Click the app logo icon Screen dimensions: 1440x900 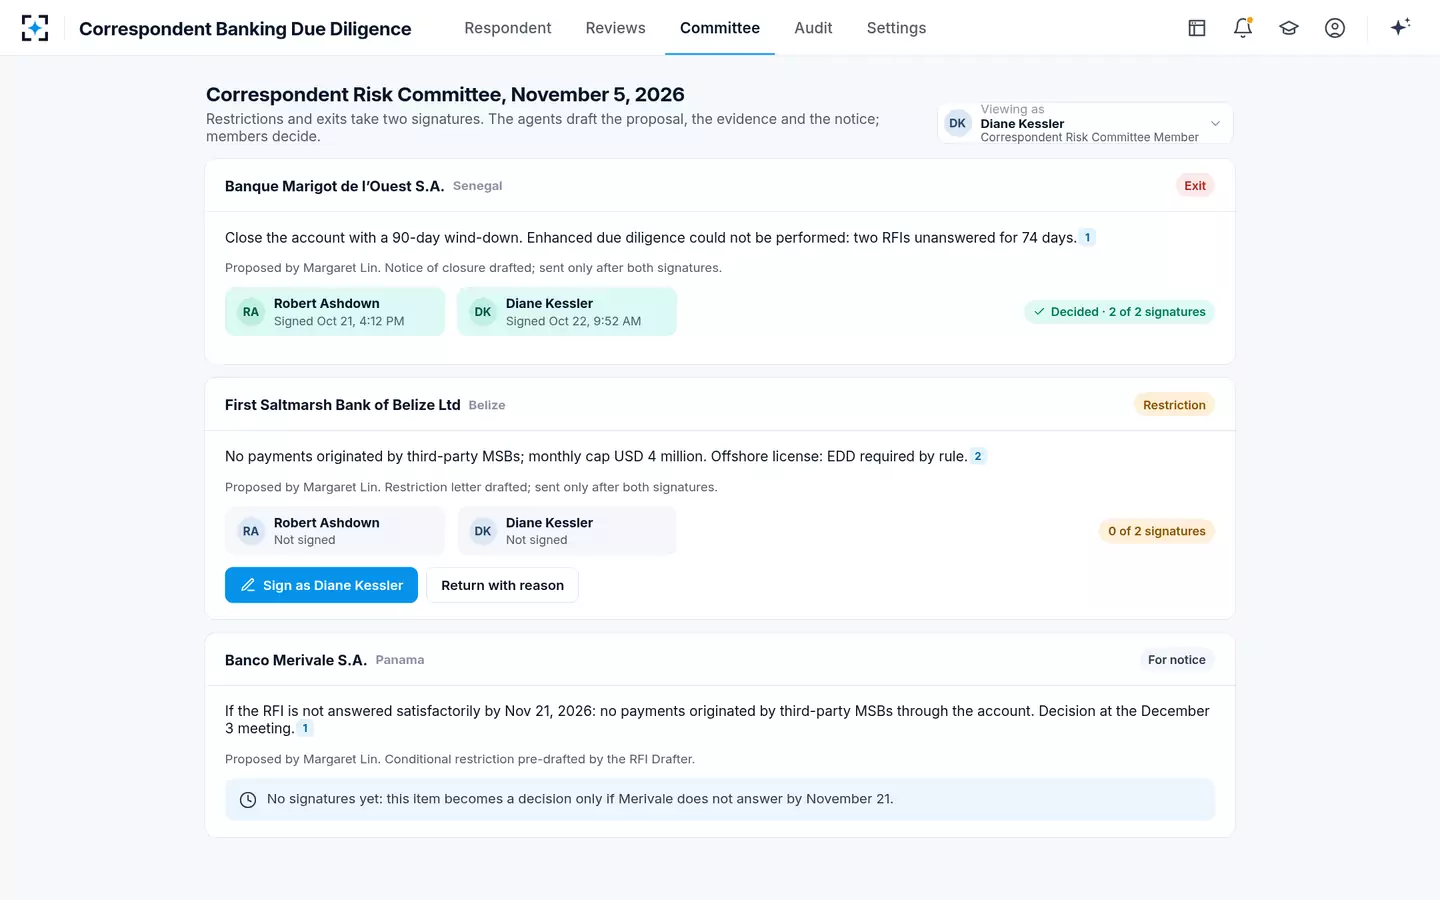[x=35, y=28]
